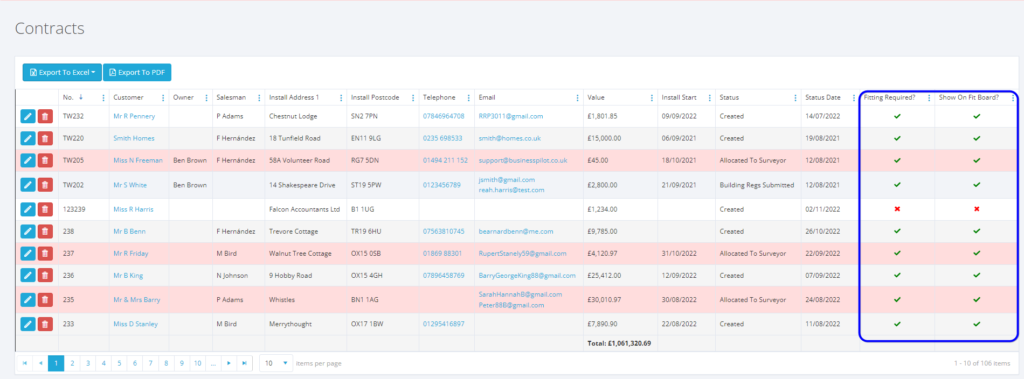Open Status column options menu
This screenshot has height=379, width=1024.
pos(795,98)
